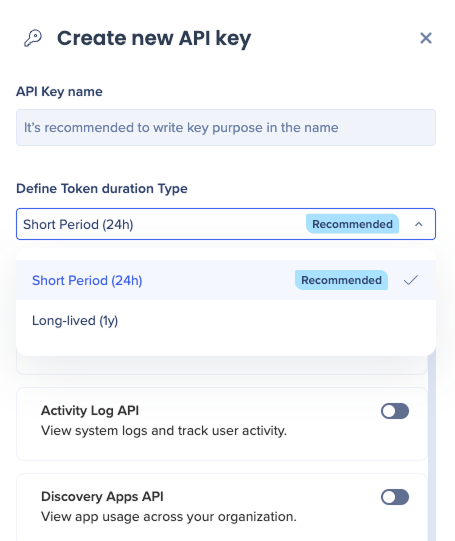Open the Token duration type combo box
This screenshot has height=541, width=455.
coord(226,224)
